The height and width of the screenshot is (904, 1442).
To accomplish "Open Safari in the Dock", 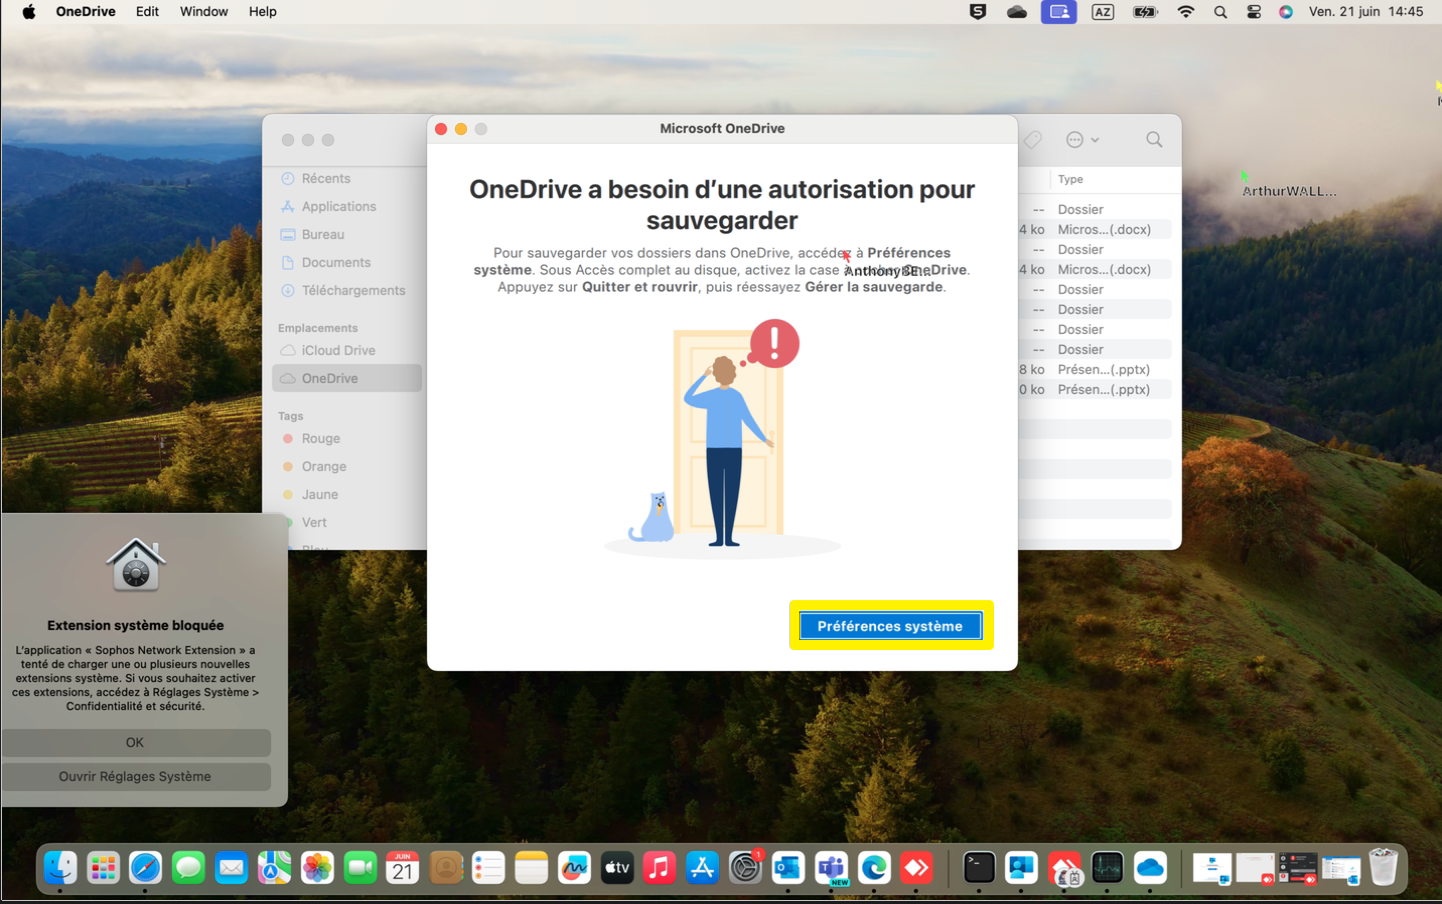I will point(146,868).
